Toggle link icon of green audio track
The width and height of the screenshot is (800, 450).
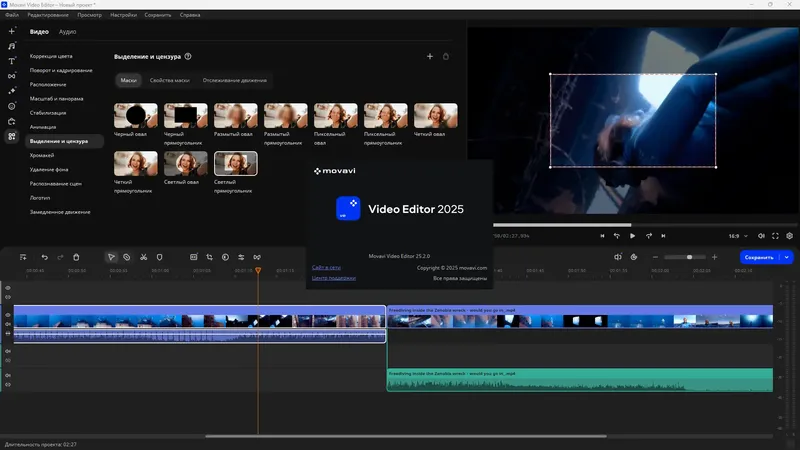(x=8, y=385)
